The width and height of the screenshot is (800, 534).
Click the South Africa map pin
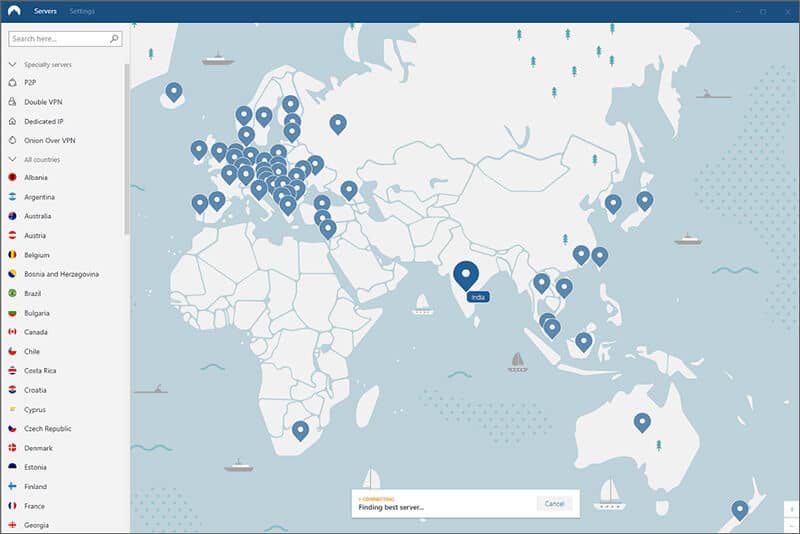point(301,431)
